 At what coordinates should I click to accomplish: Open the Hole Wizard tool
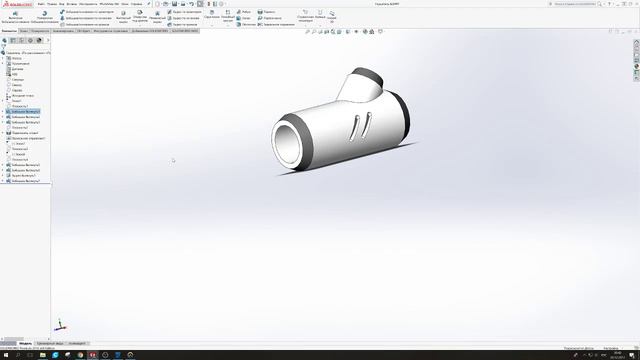(140, 16)
